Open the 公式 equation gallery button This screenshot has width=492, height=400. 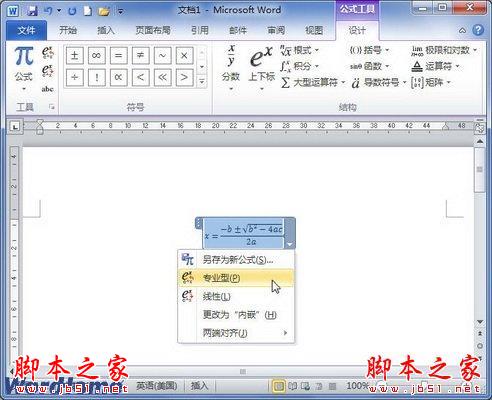pos(24,68)
